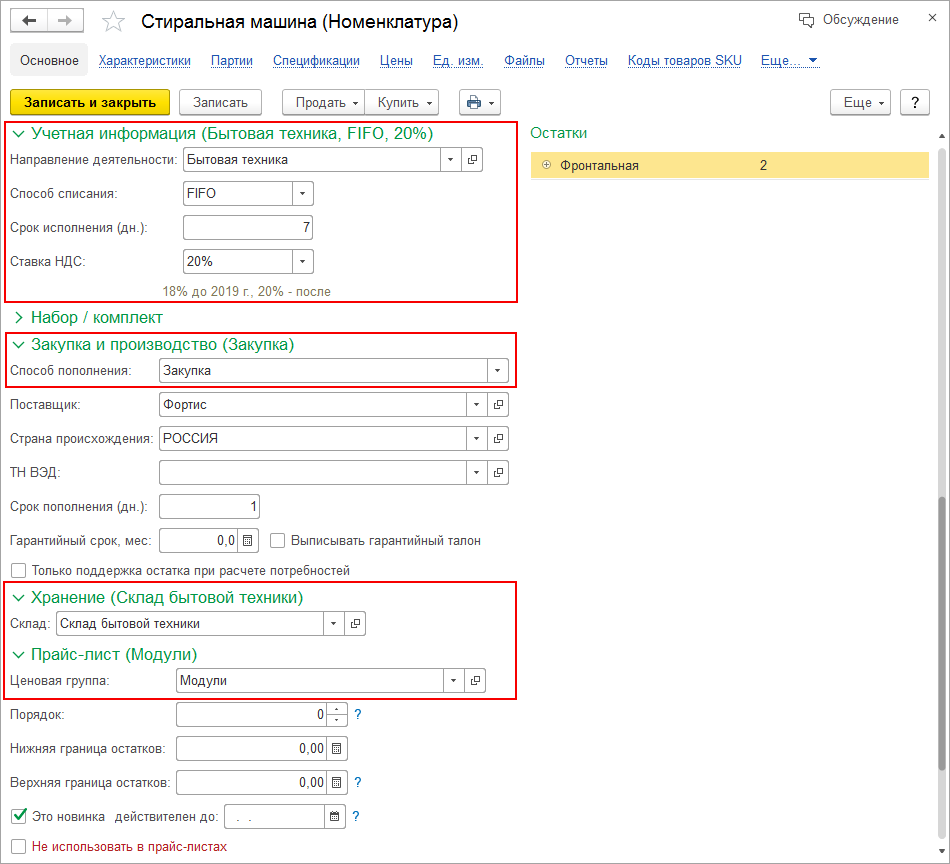Go back with the left arrow button
The height and width of the screenshot is (864, 950).
pyautogui.click(x=28, y=21)
